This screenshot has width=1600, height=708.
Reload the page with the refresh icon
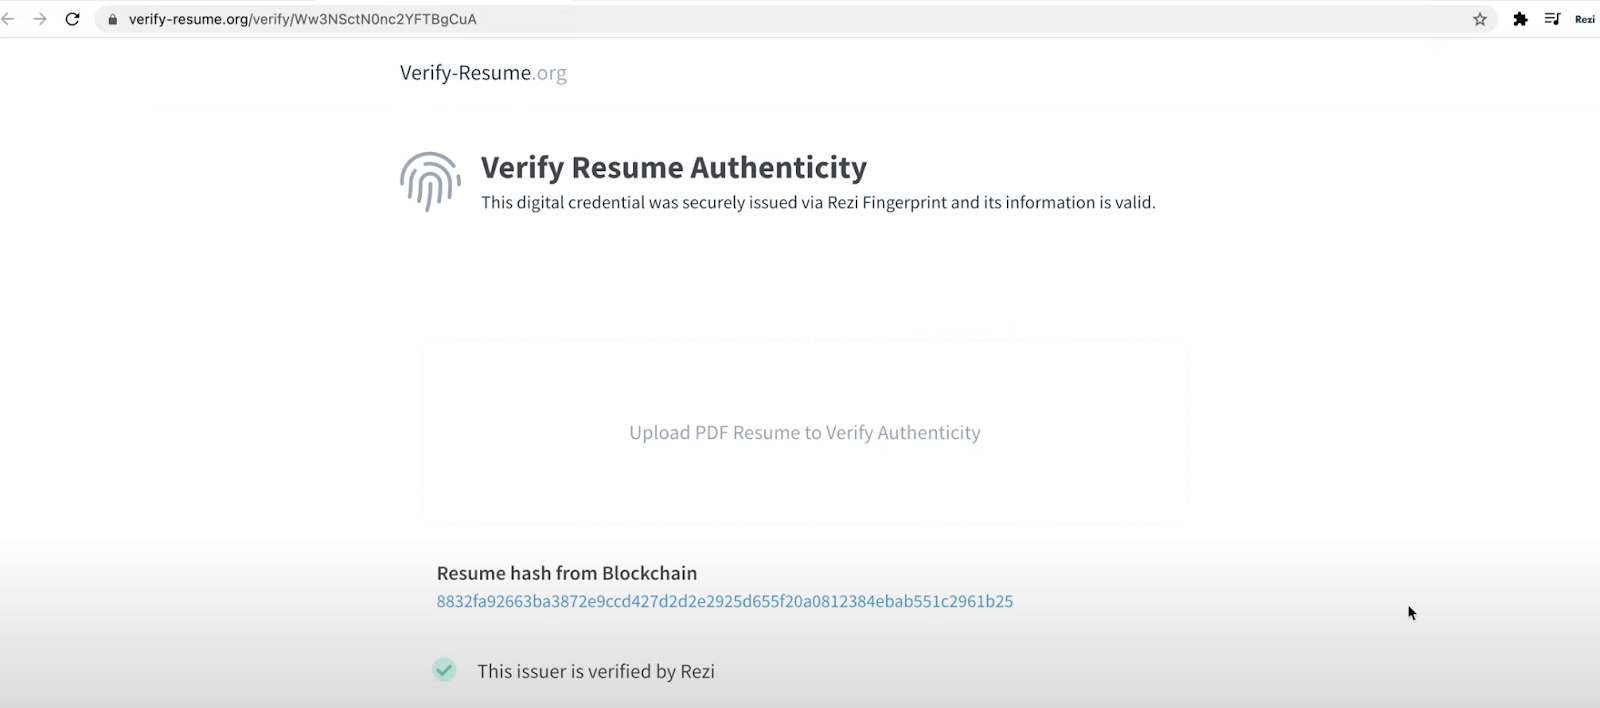[x=72, y=19]
